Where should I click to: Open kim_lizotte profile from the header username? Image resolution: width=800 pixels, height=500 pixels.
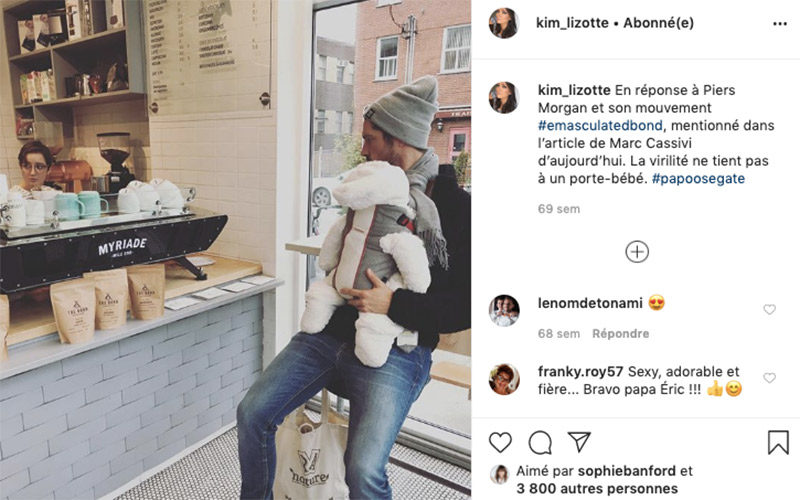tap(572, 23)
